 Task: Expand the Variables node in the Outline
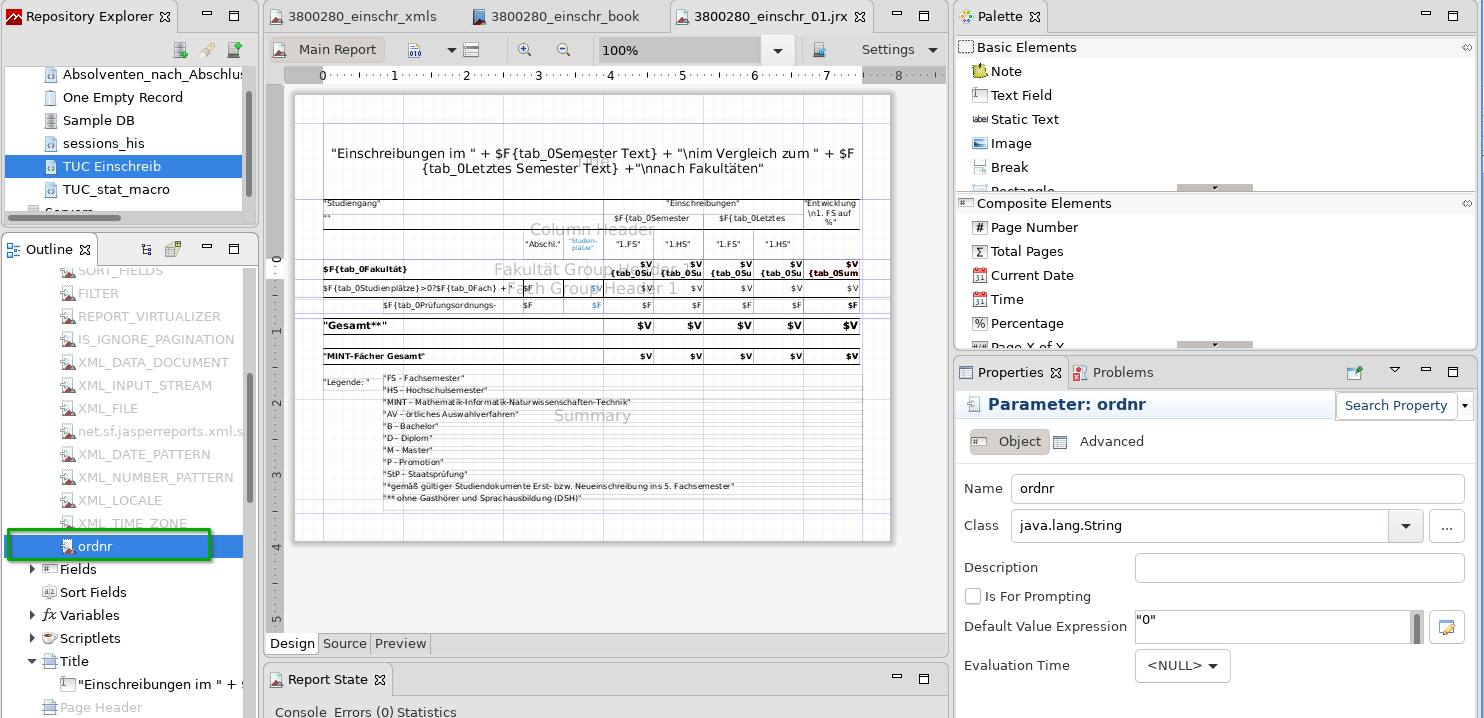pyautogui.click(x=33, y=615)
